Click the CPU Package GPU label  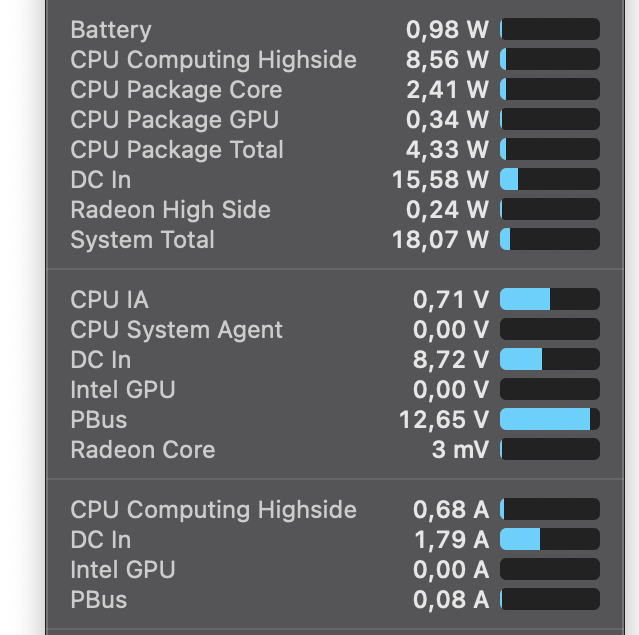tap(174, 120)
